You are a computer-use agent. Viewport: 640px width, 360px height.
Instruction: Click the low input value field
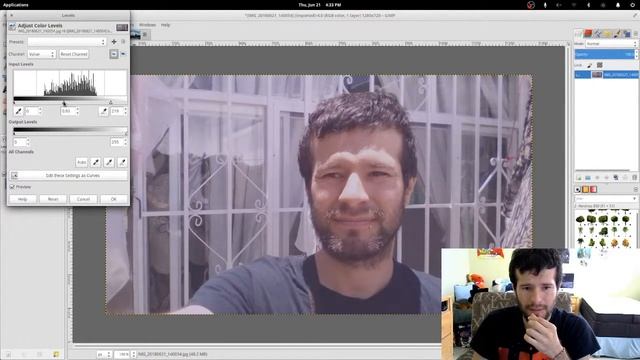click(33, 111)
